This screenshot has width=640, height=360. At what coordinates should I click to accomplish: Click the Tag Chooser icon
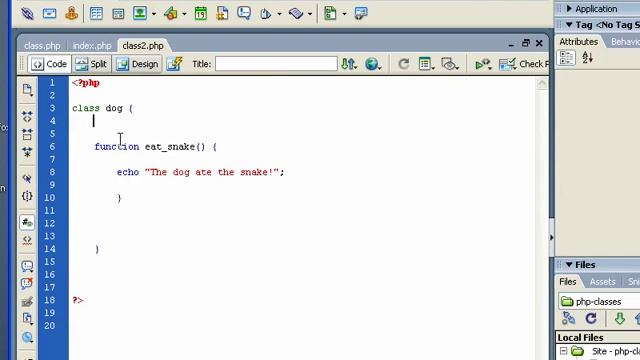361,13
